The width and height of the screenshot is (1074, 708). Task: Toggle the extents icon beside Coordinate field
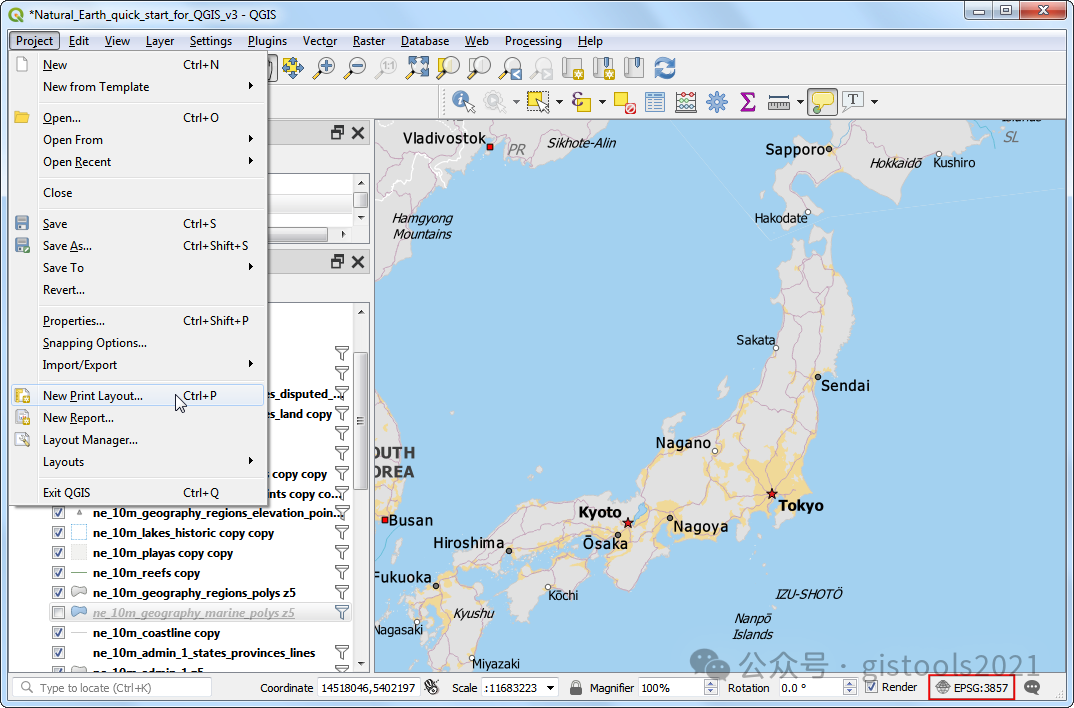(x=432, y=687)
